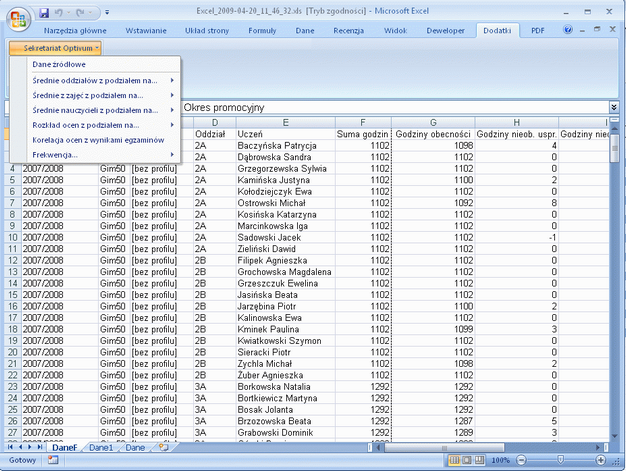Open the Układ strony ribbon tab

(x=207, y=30)
